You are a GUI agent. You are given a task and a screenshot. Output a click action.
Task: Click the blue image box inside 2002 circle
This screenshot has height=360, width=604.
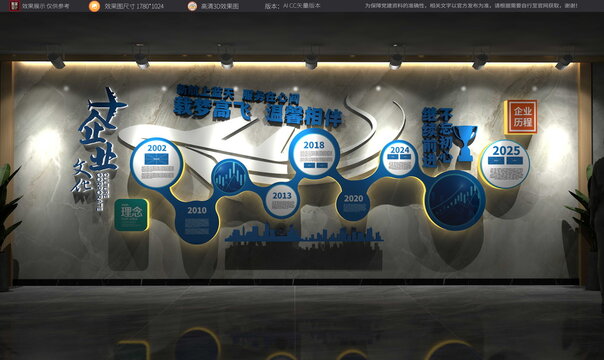[156, 159]
